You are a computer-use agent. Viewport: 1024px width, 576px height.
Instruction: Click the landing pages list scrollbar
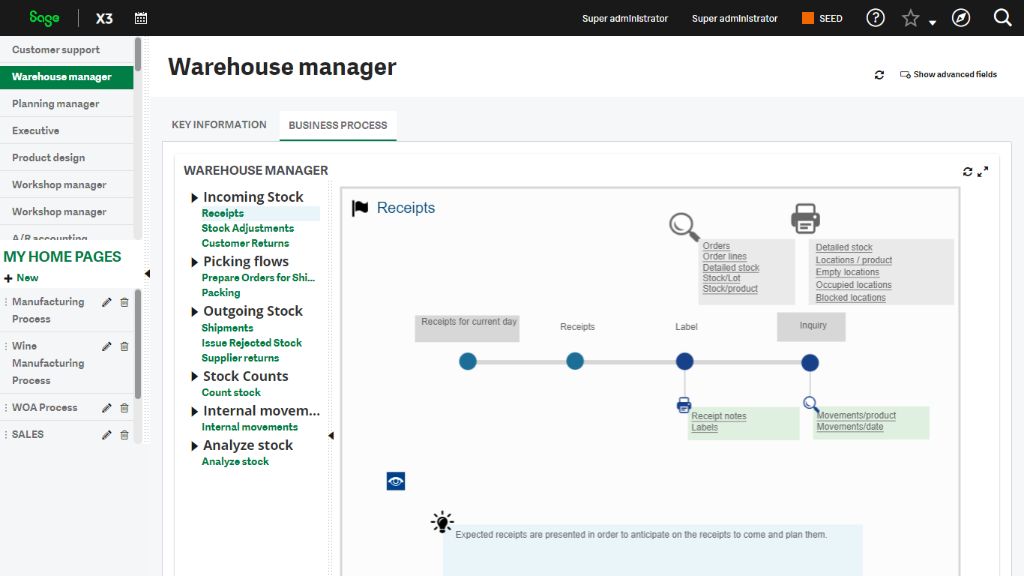(x=138, y=54)
